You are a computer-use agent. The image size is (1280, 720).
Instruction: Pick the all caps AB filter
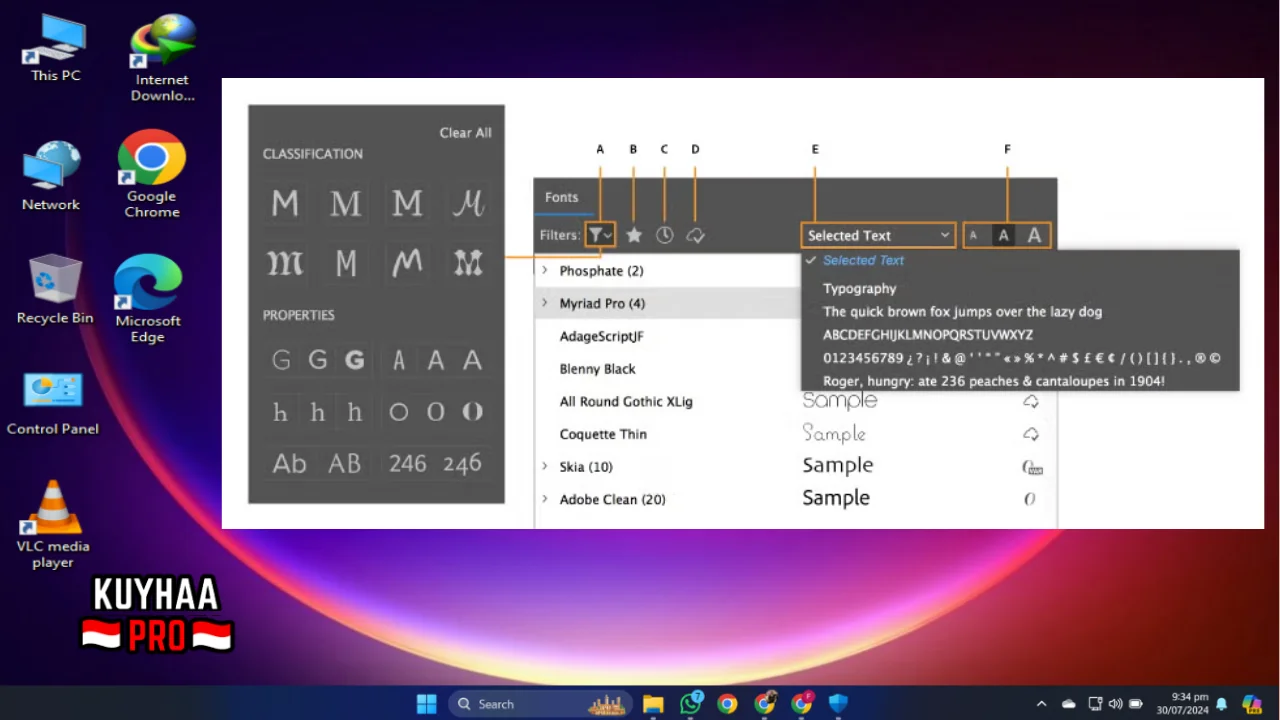(345, 464)
